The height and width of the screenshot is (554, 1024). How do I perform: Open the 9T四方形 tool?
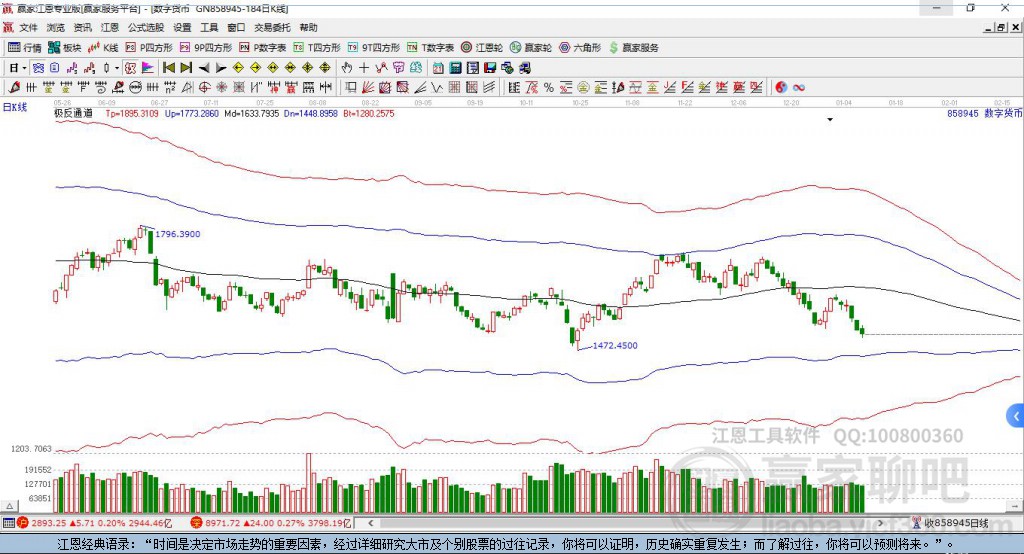click(374, 48)
